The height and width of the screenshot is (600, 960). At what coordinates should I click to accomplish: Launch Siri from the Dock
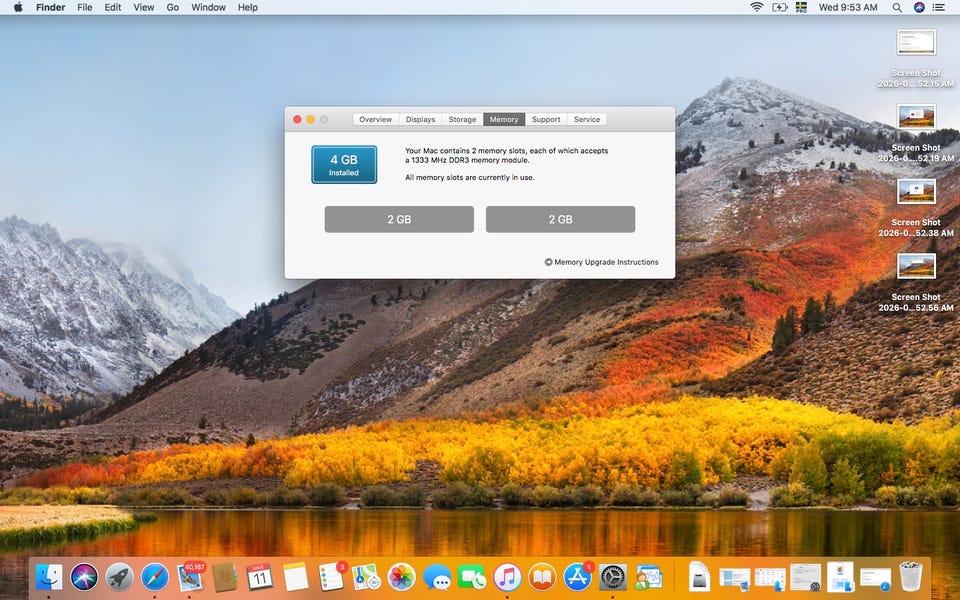point(84,577)
